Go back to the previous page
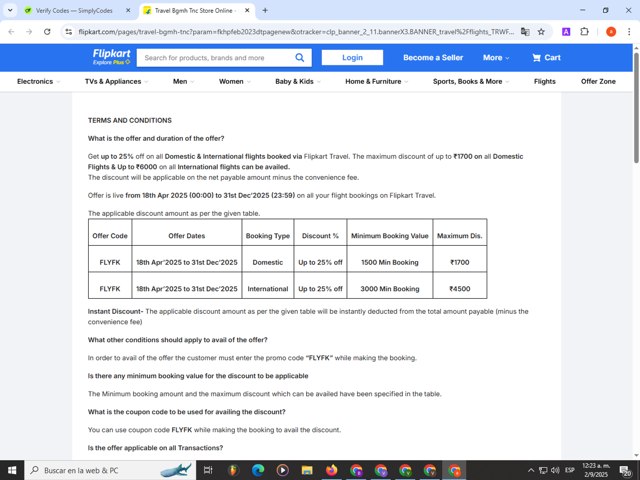 point(11,31)
